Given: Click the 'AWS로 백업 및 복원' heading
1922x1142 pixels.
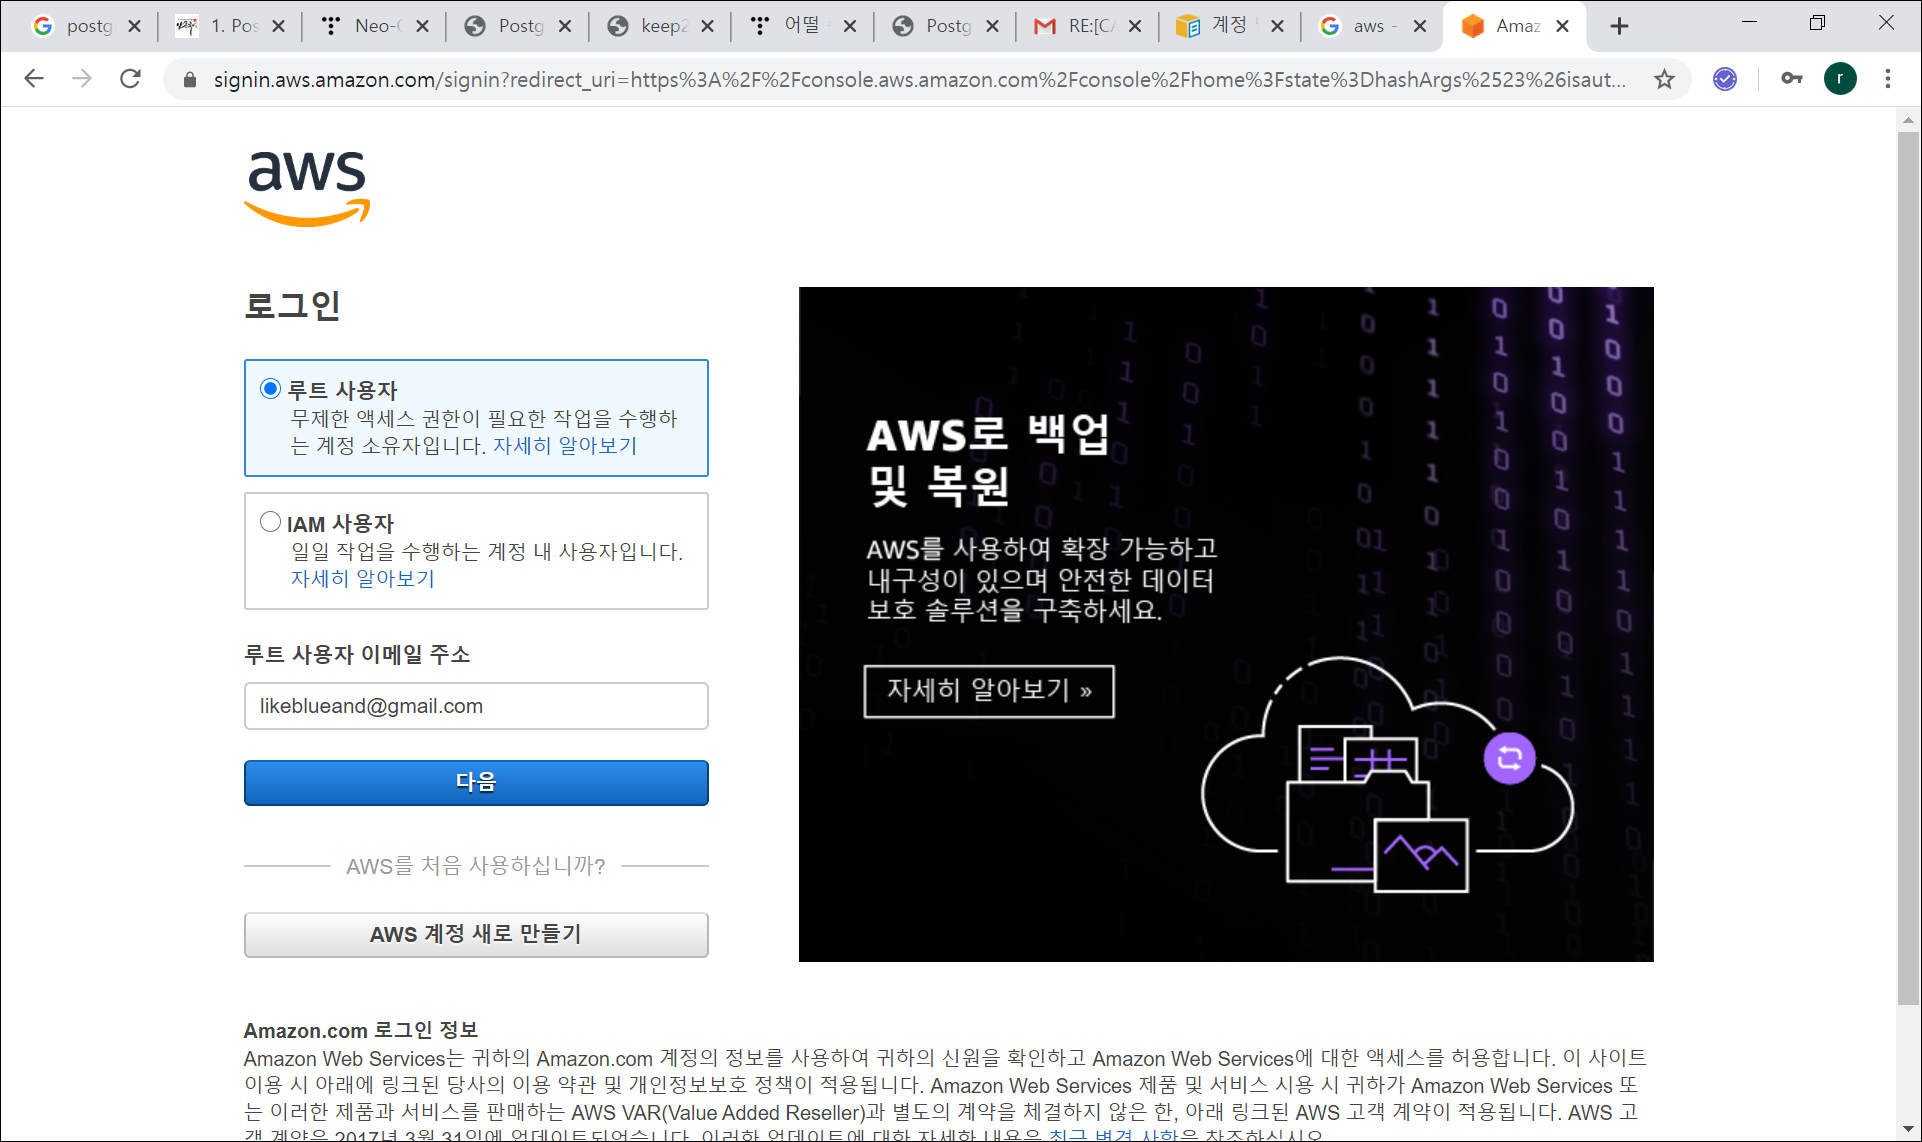Looking at the screenshot, I should click(x=988, y=459).
